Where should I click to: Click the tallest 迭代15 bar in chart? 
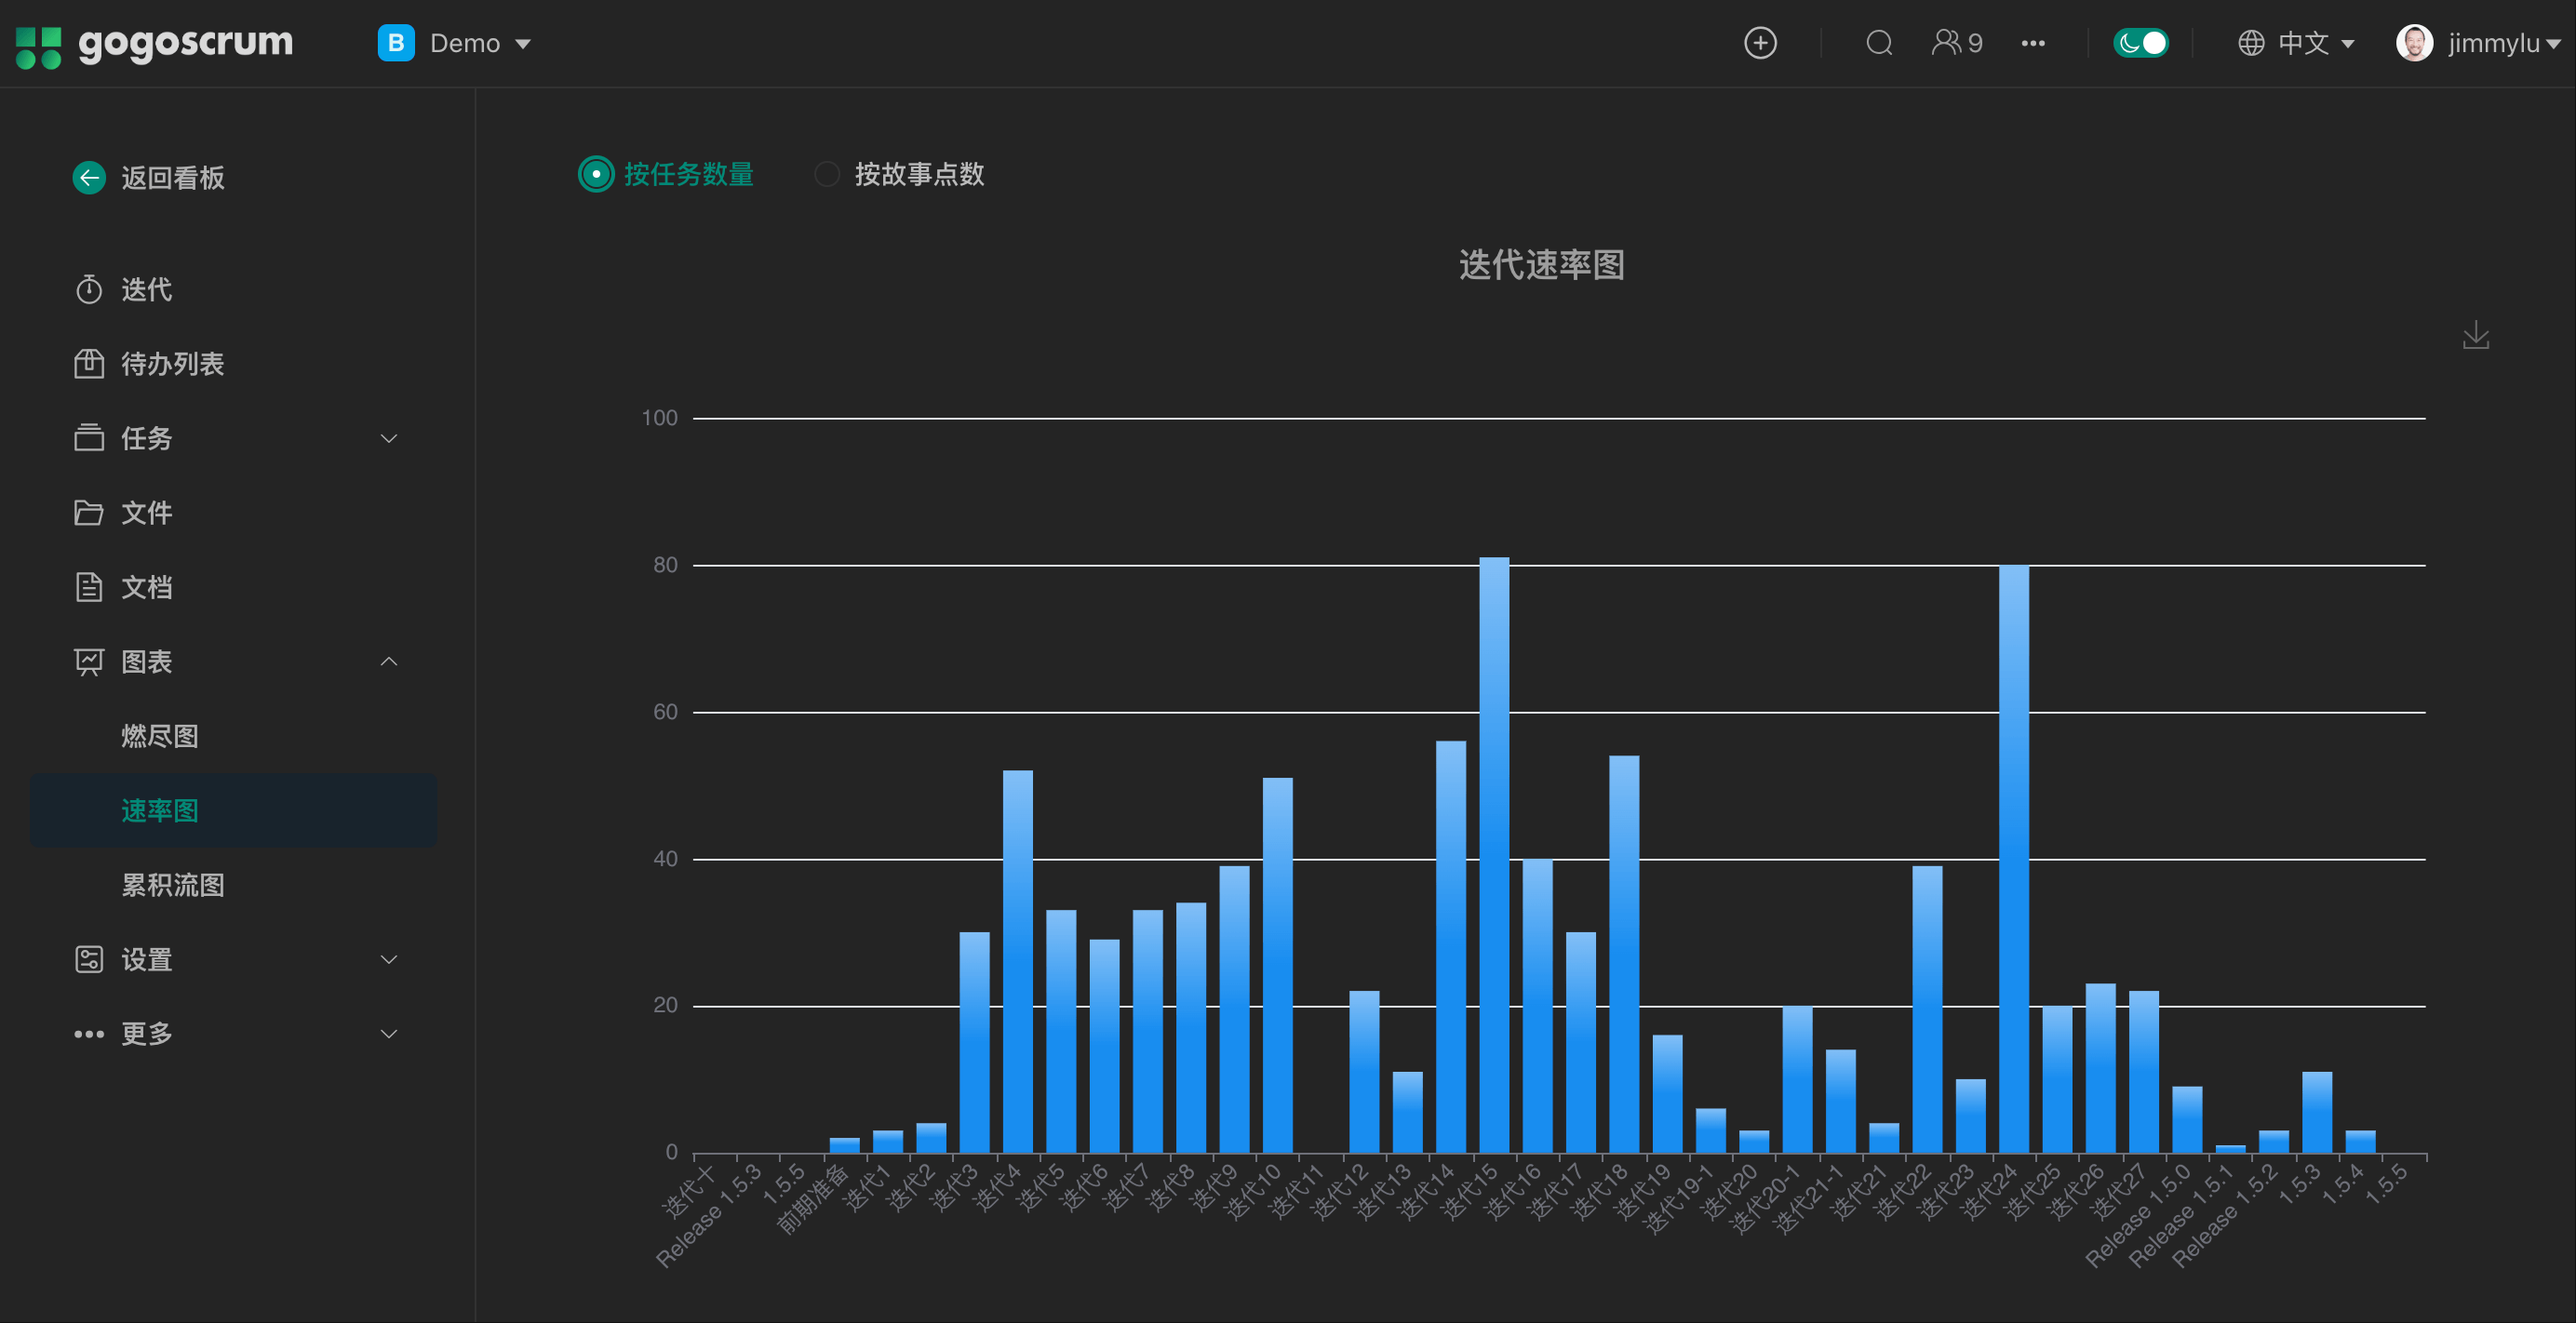pyautogui.click(x=1494, y=855)
